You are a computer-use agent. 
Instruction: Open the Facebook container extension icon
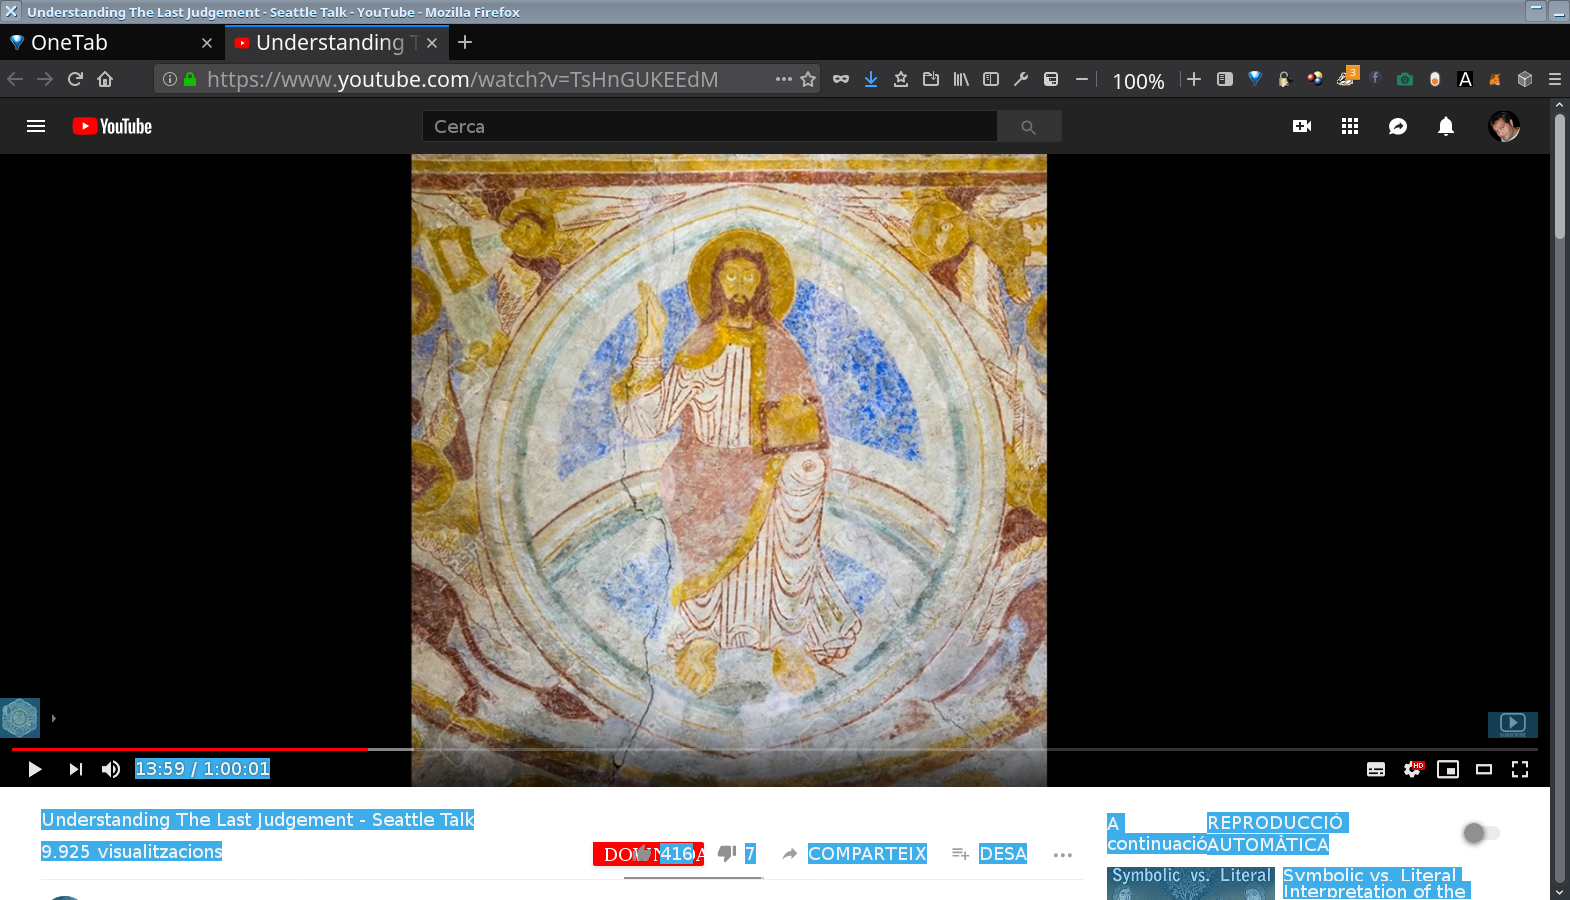pyautogui.click(x=1375, y=78)
